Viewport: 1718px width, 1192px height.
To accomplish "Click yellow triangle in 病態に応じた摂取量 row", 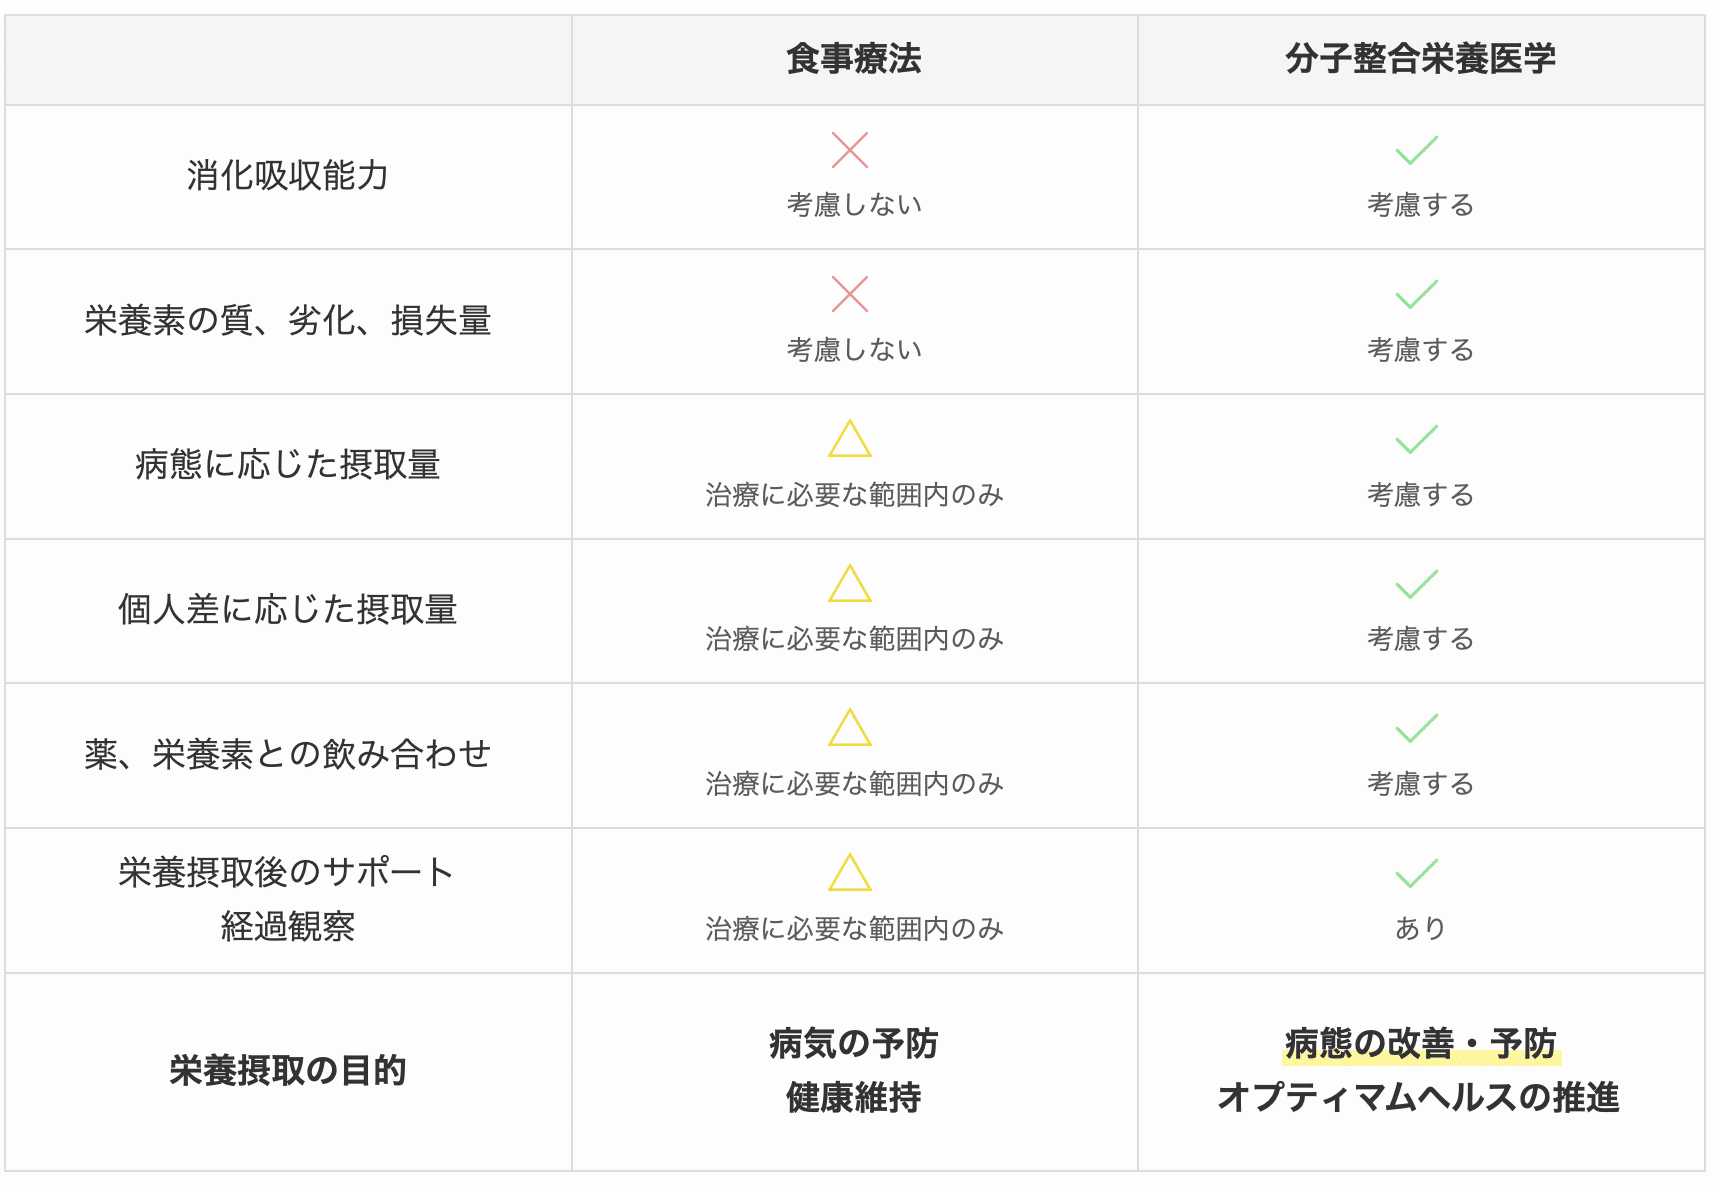I will (x=849, y=440).
